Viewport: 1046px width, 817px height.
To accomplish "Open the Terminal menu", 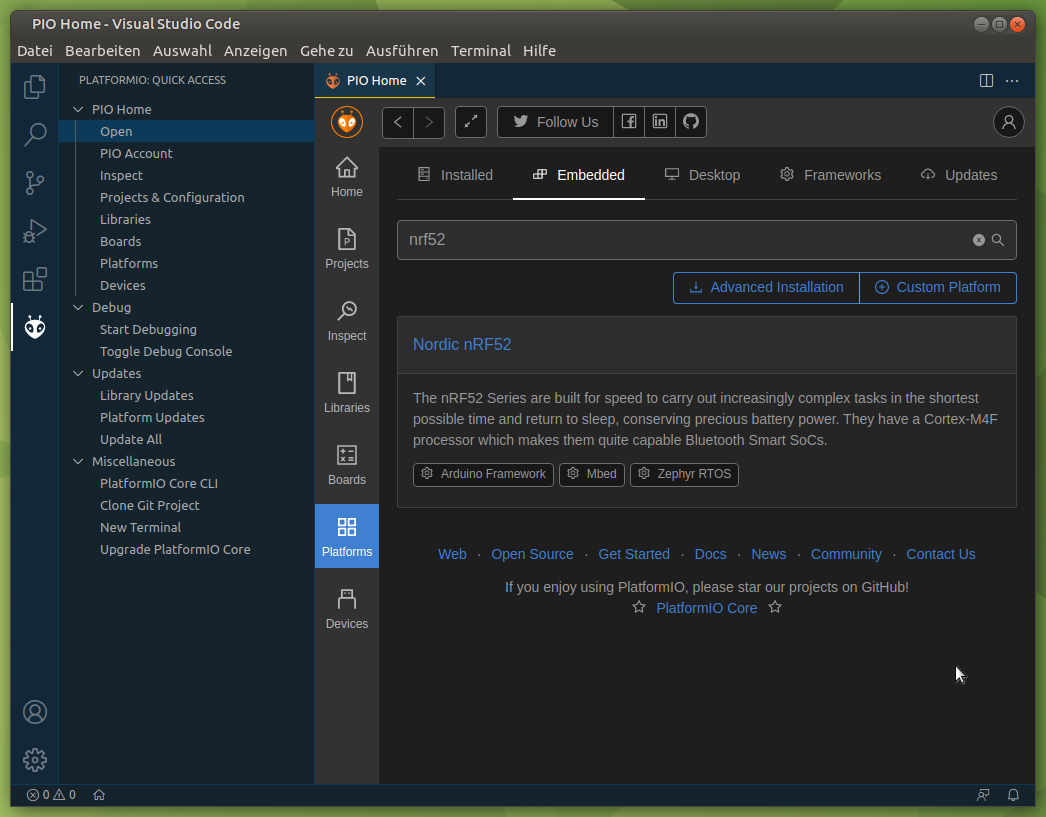I will [x=480, y=51].
